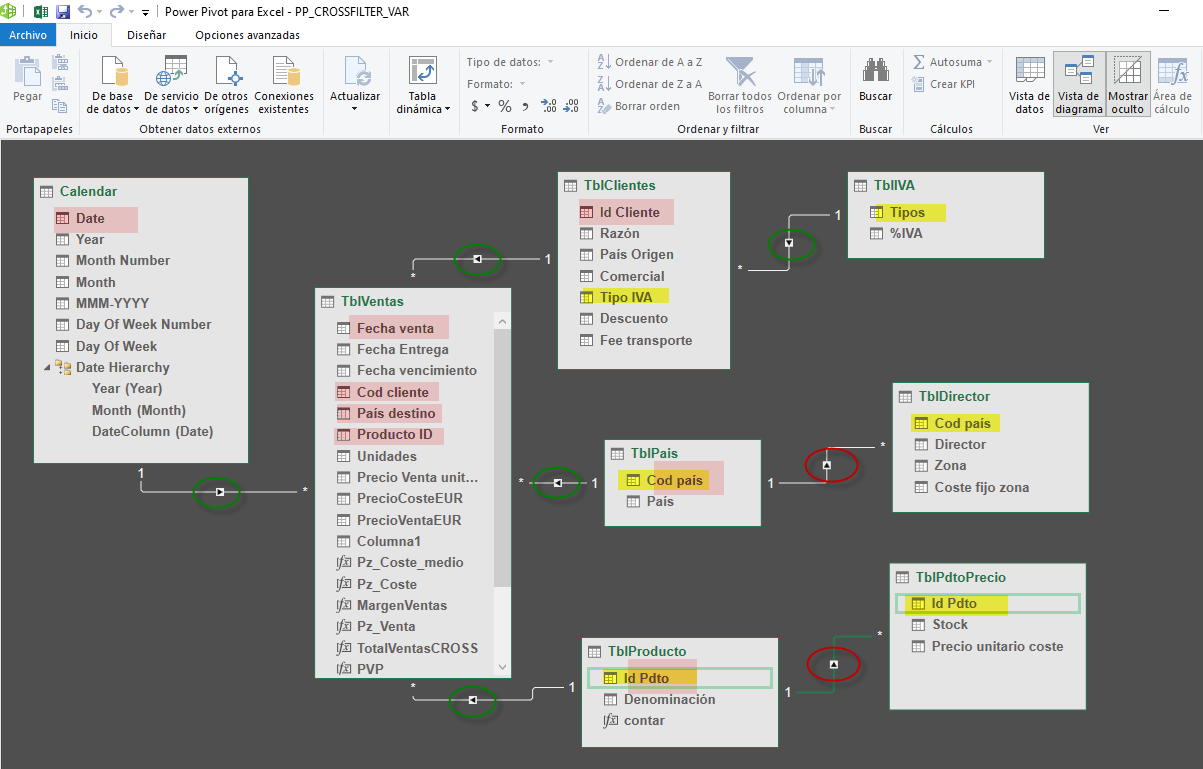Select Vista de diagrama icon

point(1080,82)
